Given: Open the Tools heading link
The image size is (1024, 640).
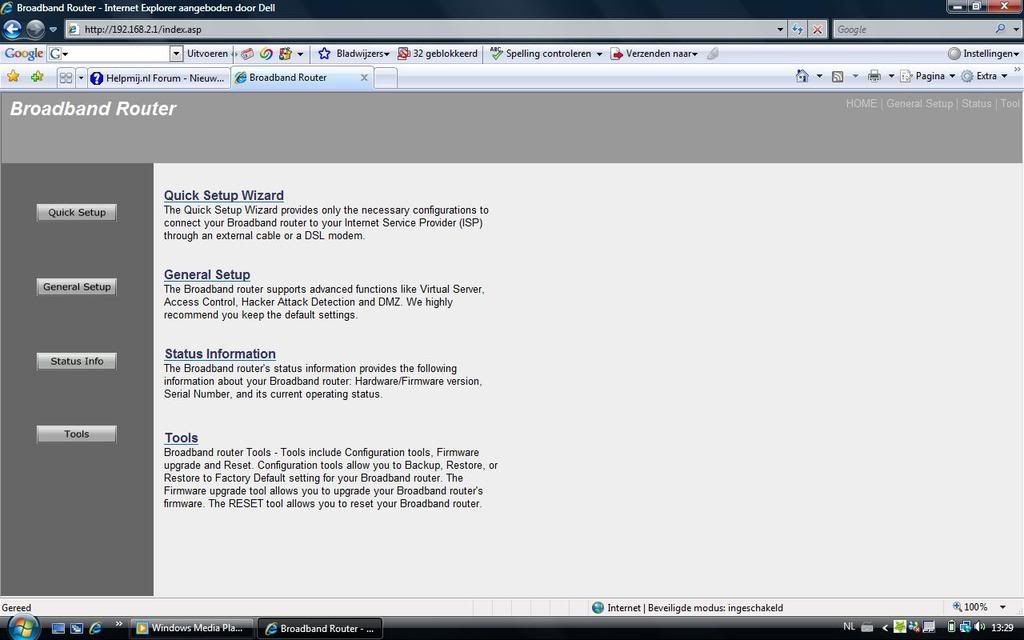Looking at the screenshot, I should tap(181, 438).
